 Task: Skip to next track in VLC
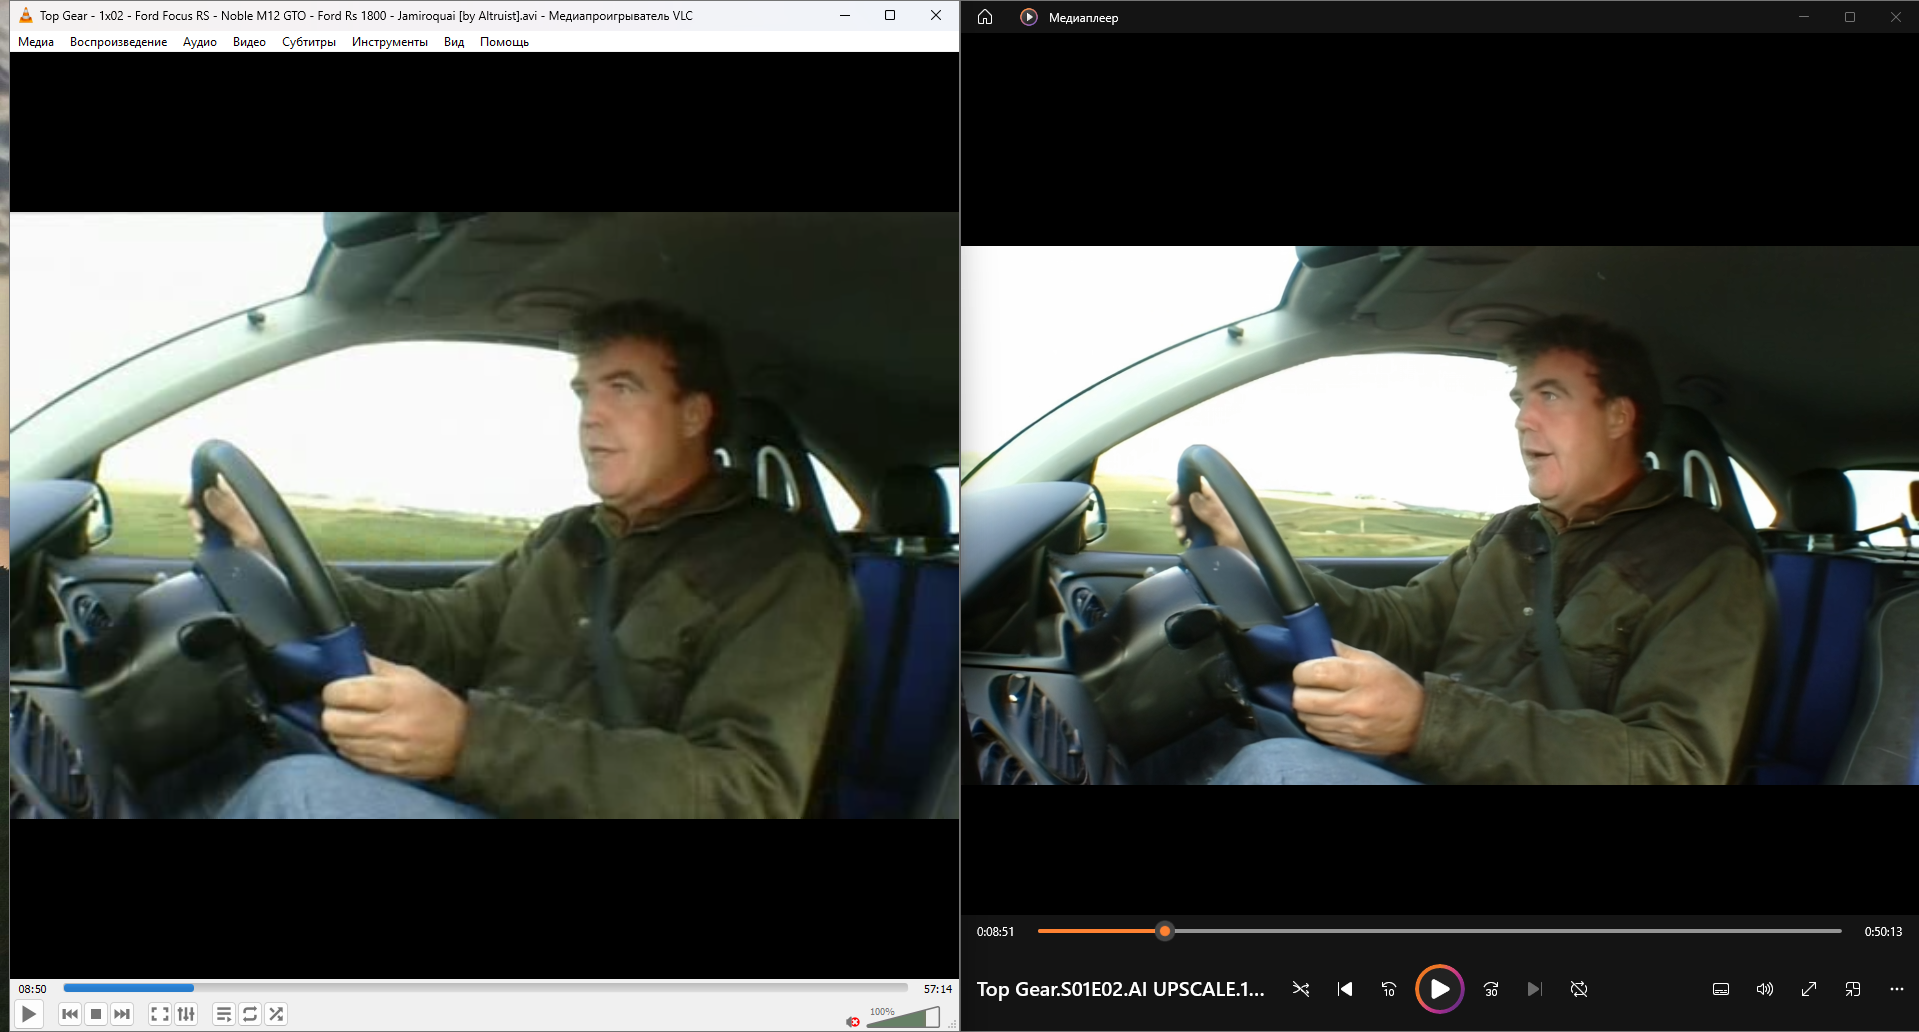pyautogui.click(x=122, y=1014)
